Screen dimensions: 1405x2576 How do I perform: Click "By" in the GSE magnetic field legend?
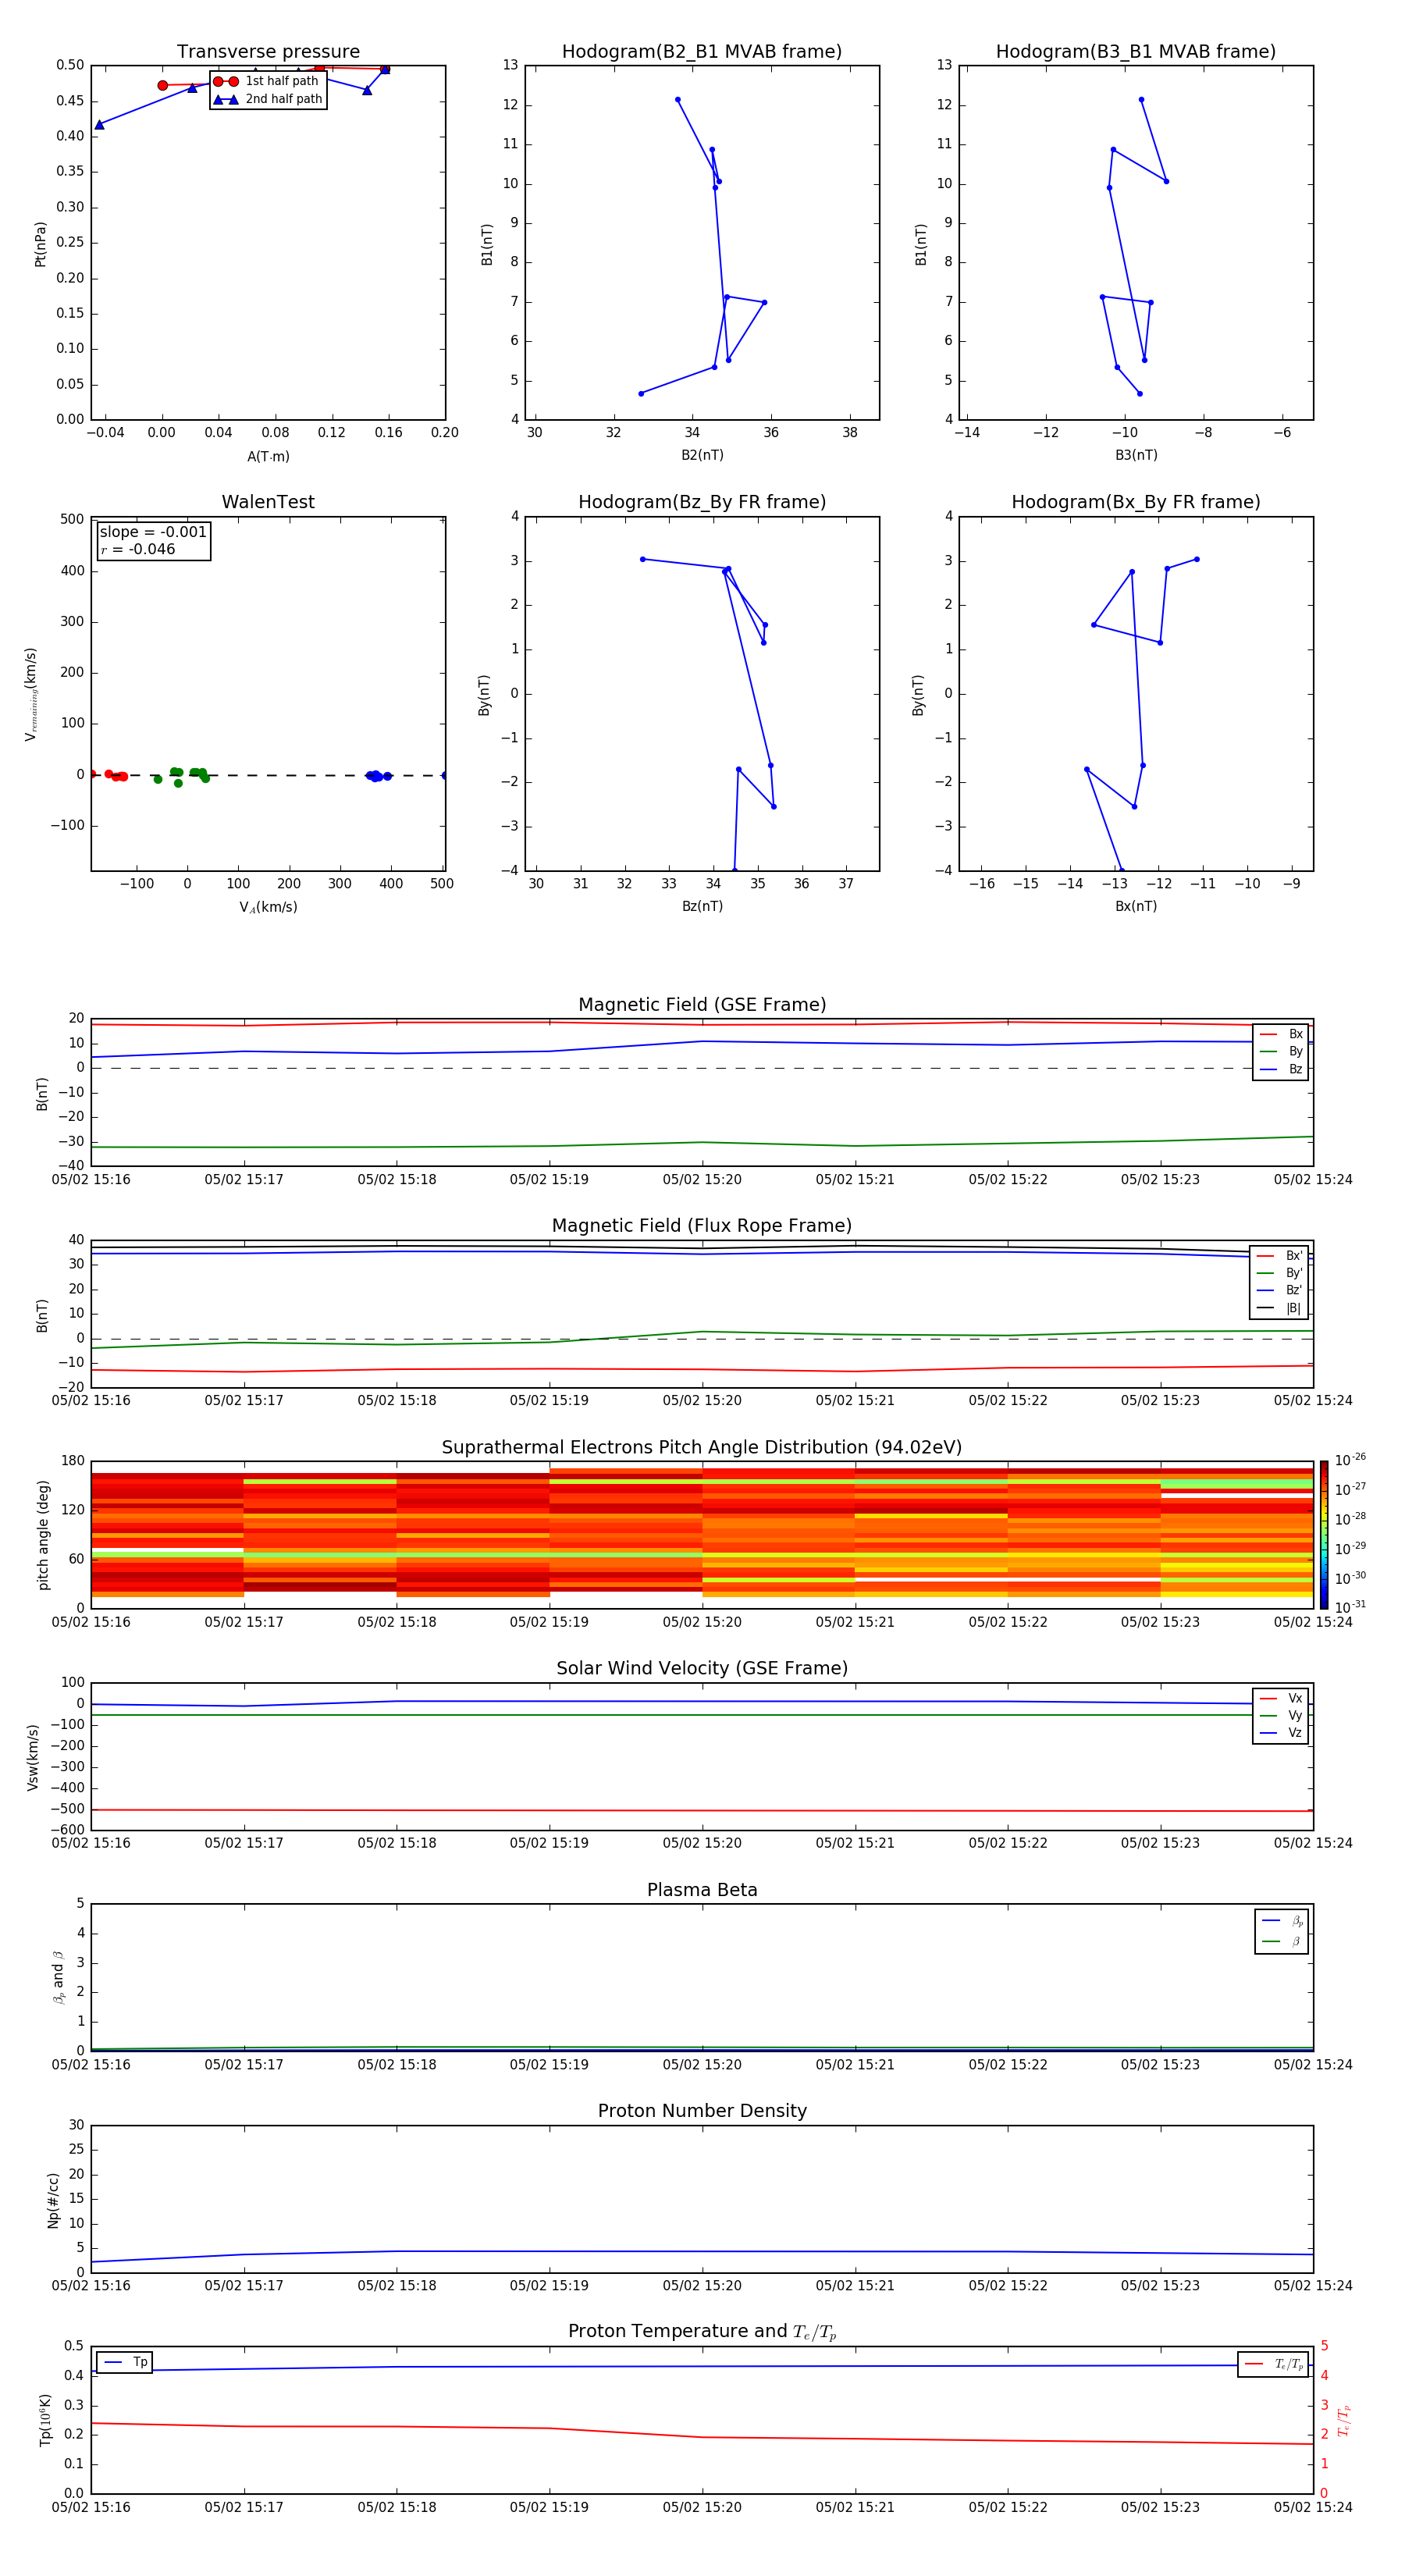point(1281,1052)
